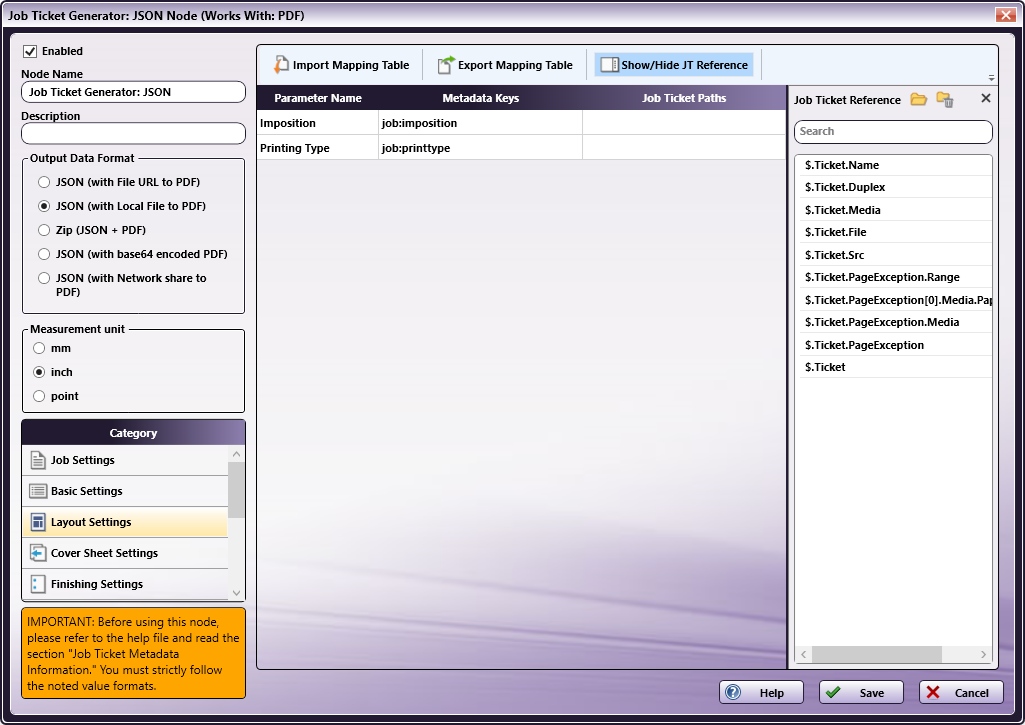Click Job Ticket Paths cell for Imposition

(x=684, y=123)
